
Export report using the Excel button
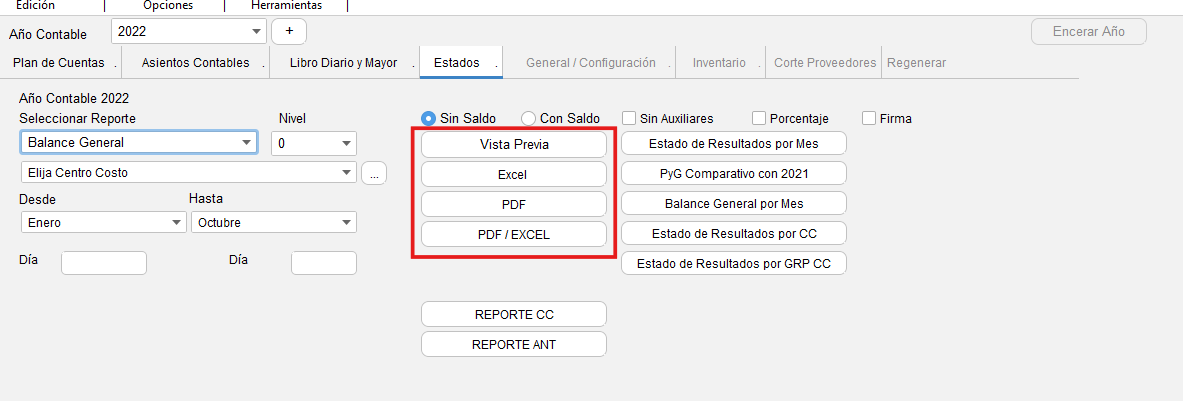514,174
